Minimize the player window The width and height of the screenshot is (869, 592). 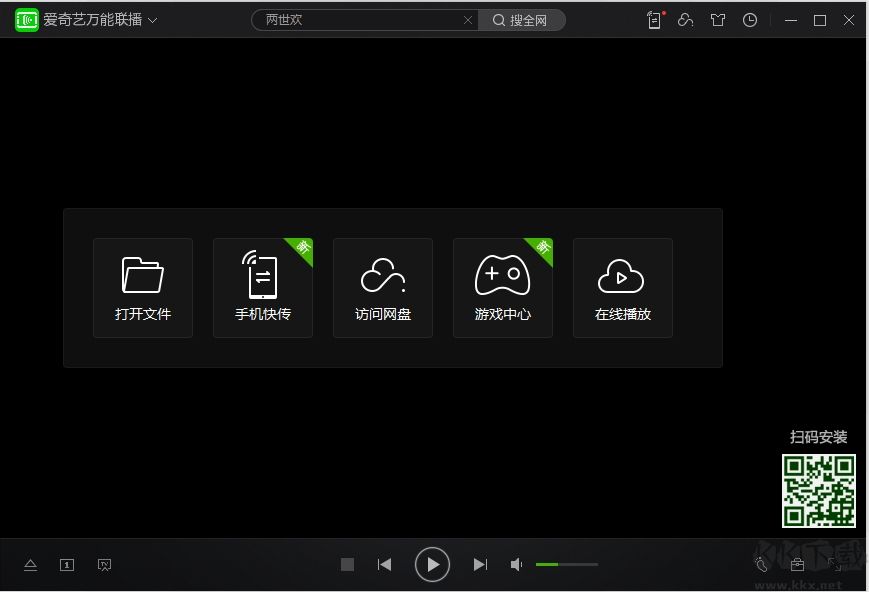point(791,20)
